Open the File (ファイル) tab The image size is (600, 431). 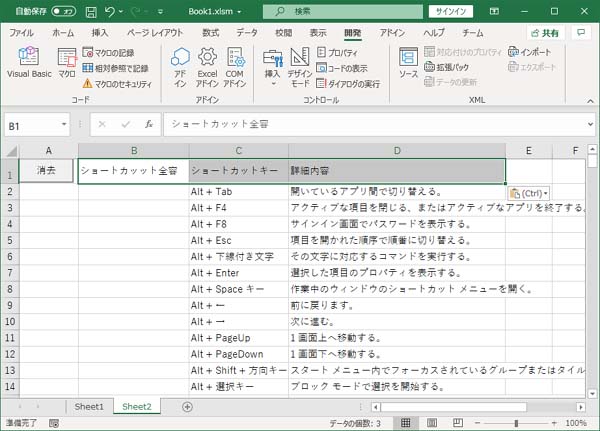click(x=21, y=33)
